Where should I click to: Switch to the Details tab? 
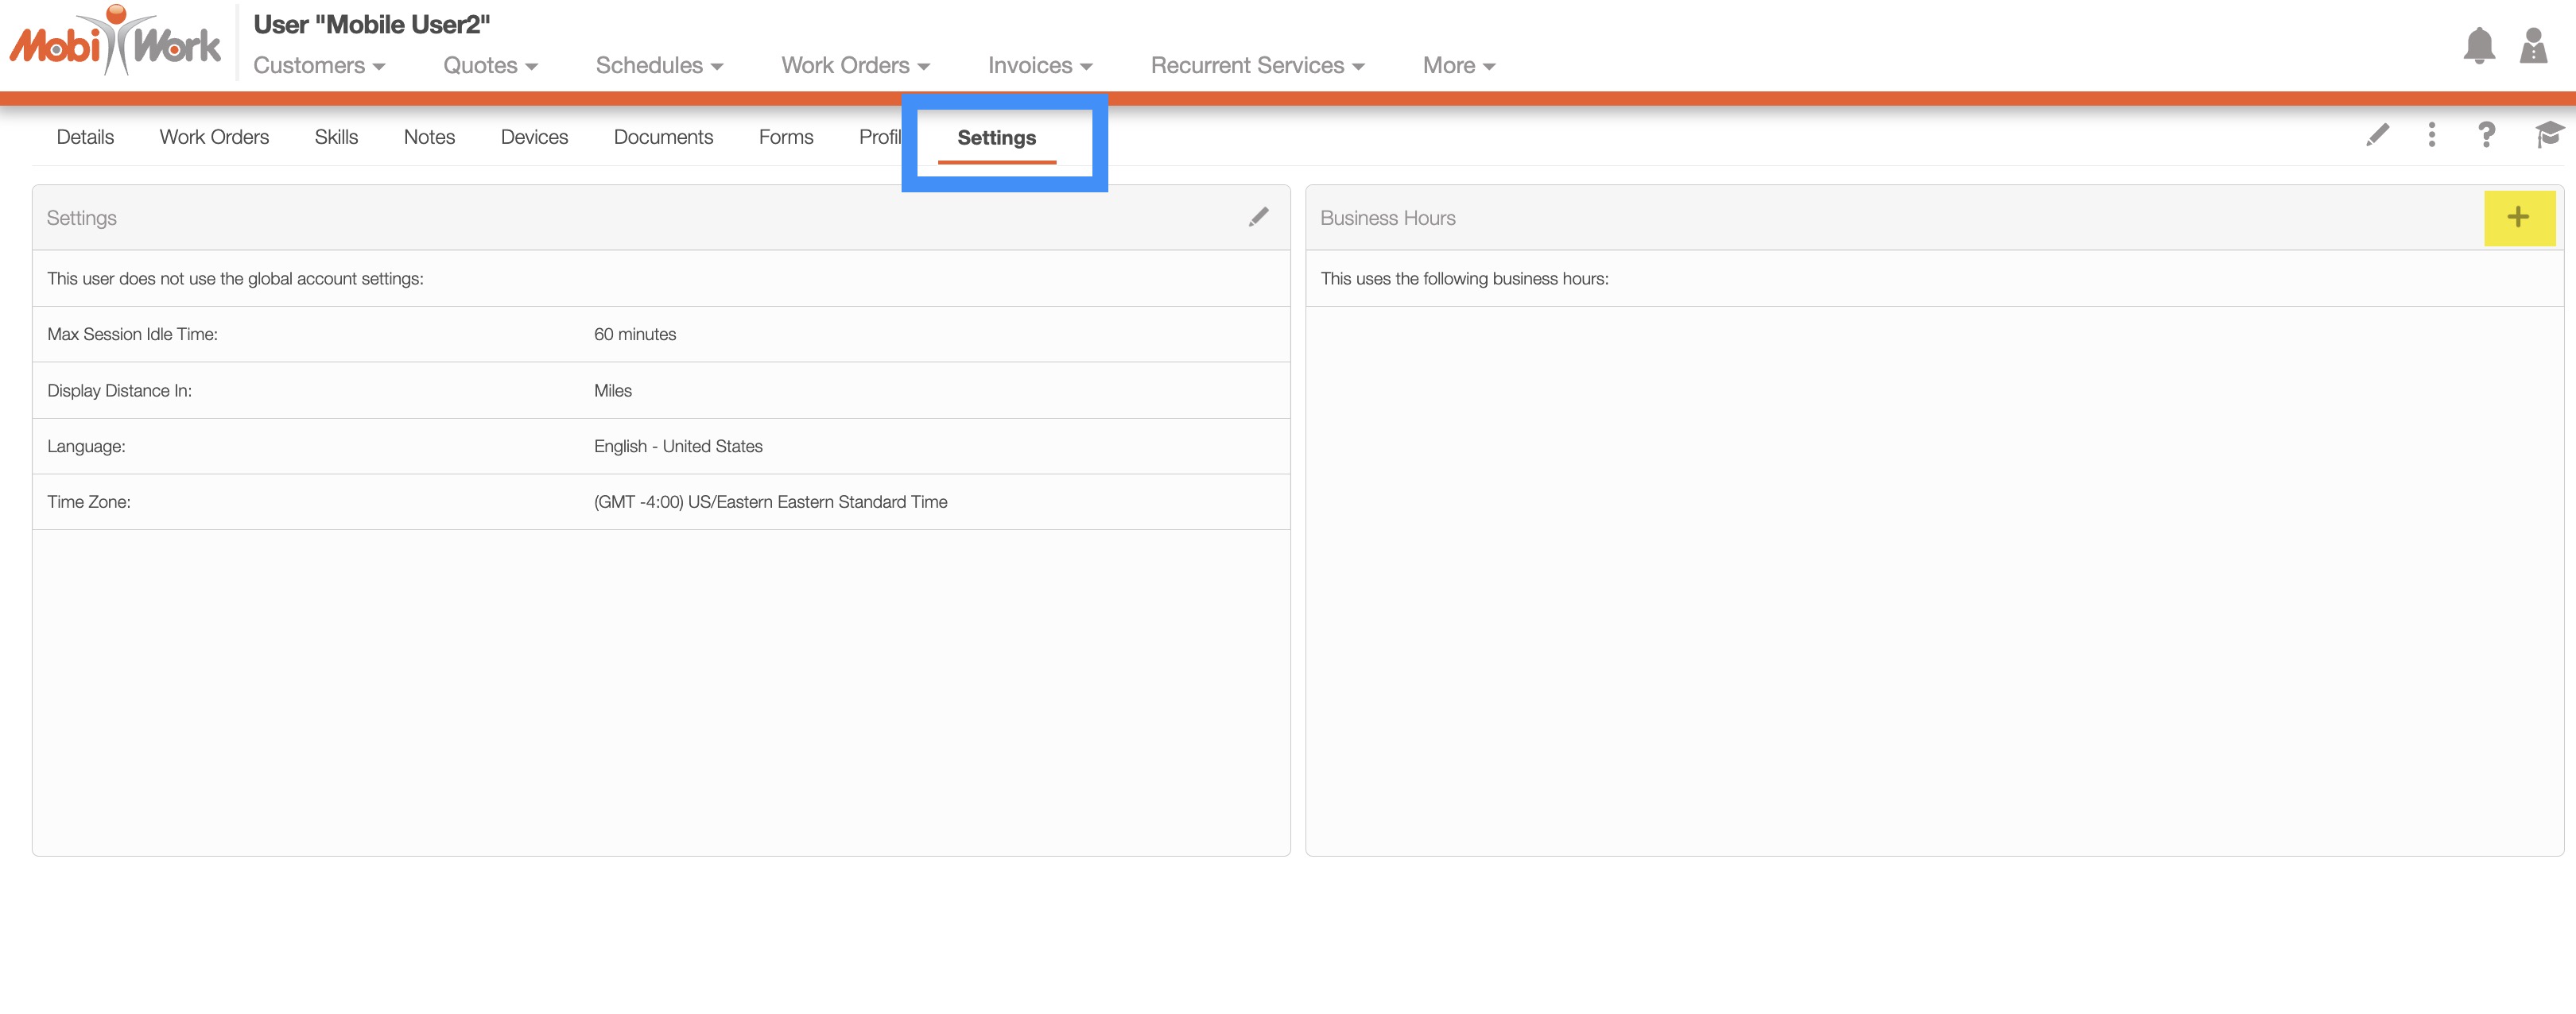click(85, 137)
